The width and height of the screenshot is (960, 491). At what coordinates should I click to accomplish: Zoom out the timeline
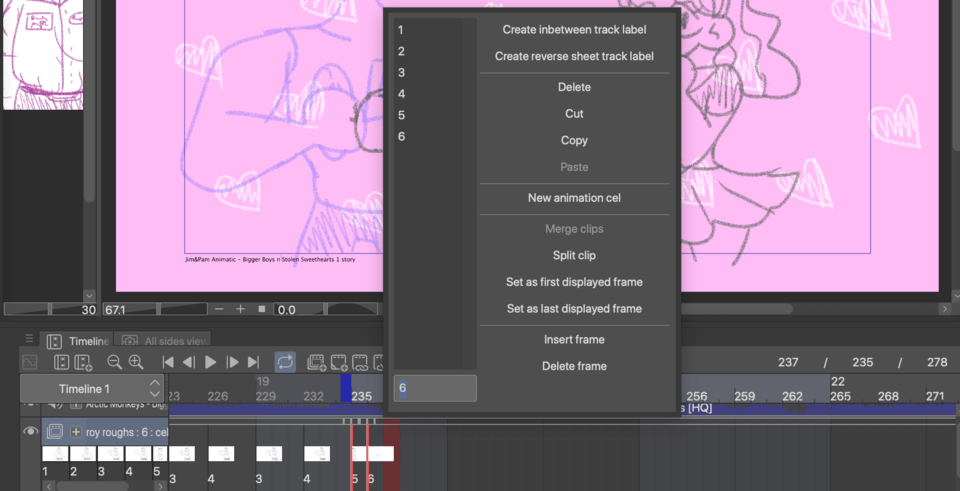point(114,362)
